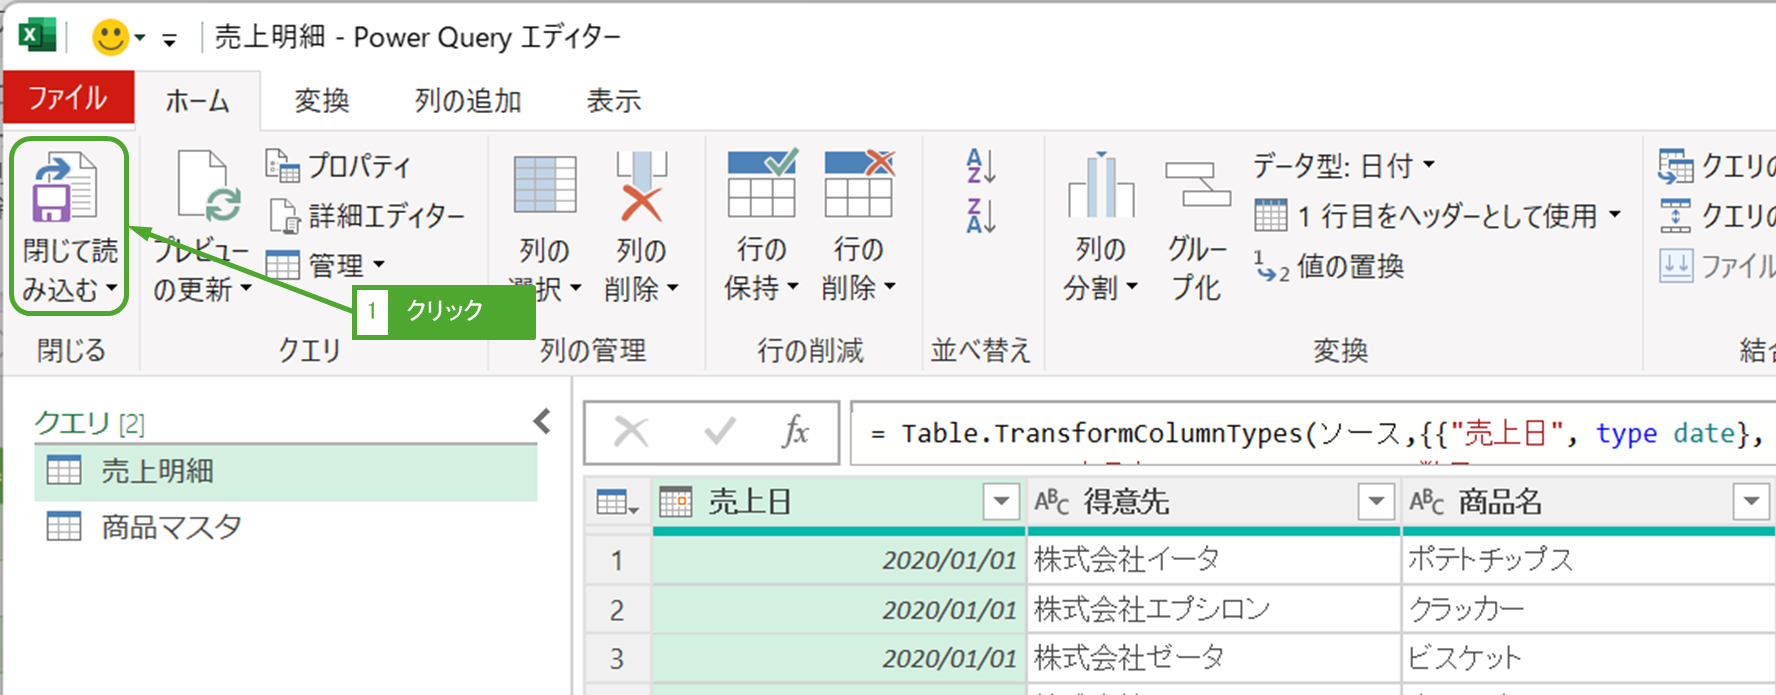Image resolution: width=1776 pixels, height=695 pixels.
Task: Select the 商品マスタ query in the list
Action: coord(171,526)
